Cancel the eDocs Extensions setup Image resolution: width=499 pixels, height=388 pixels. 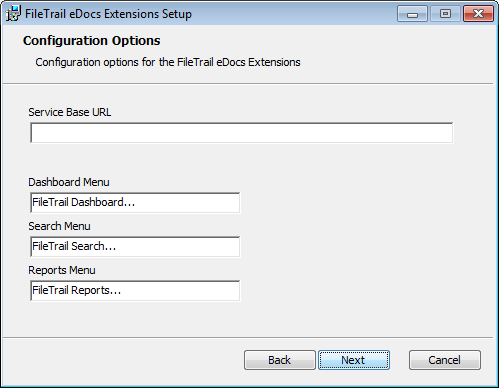445,360
